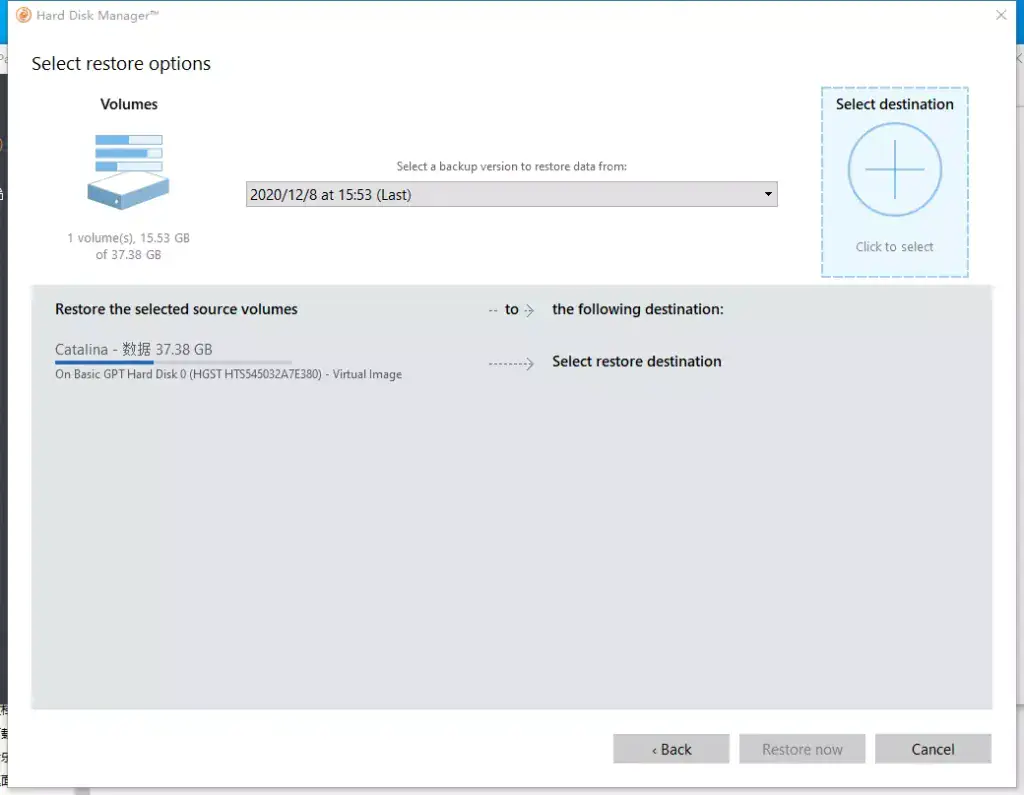
Task: Click "On Basic GPT Hard Disk 0" description
Action: coord(228,374)
